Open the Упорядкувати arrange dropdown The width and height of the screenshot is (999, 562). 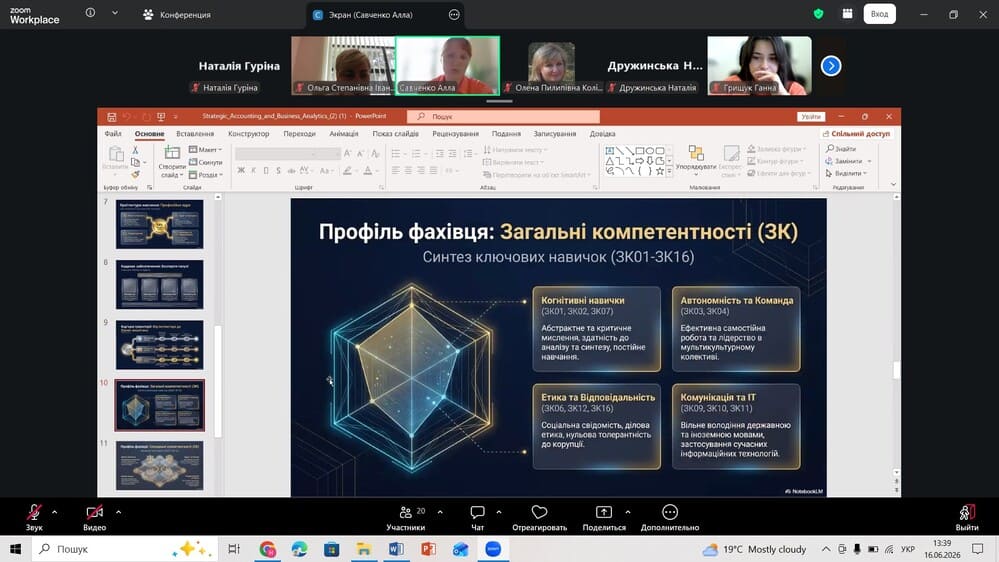(x=696, y=159)
